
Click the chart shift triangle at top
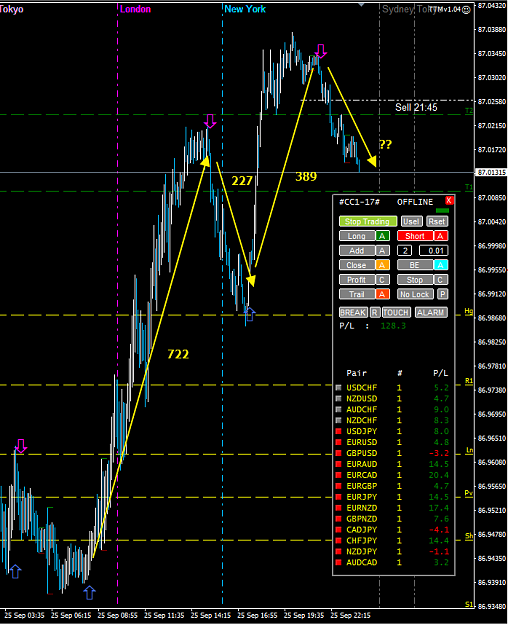click(361, 5)
